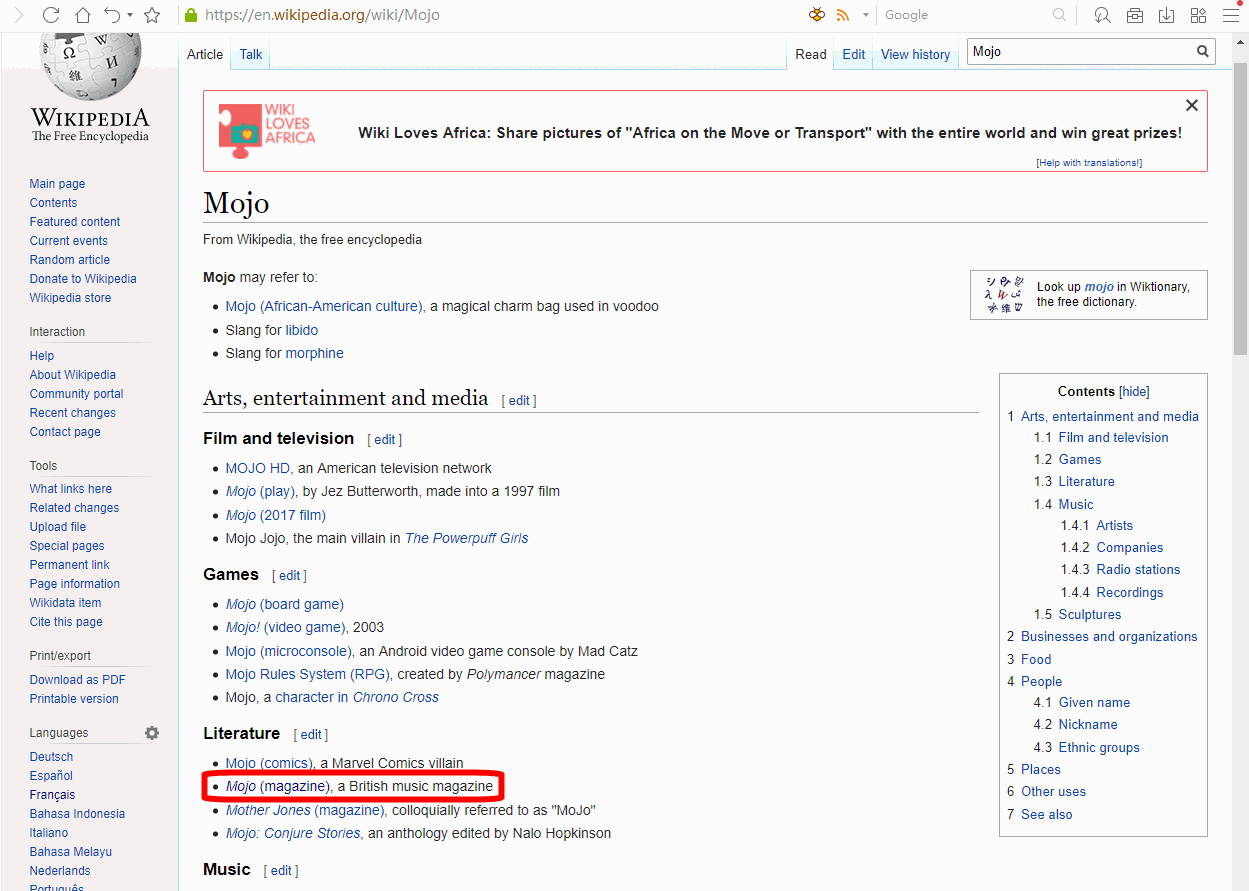Open the search engine selector dropdown
The width and height of the screenshot is (1249, 891).
click(866, 16)
